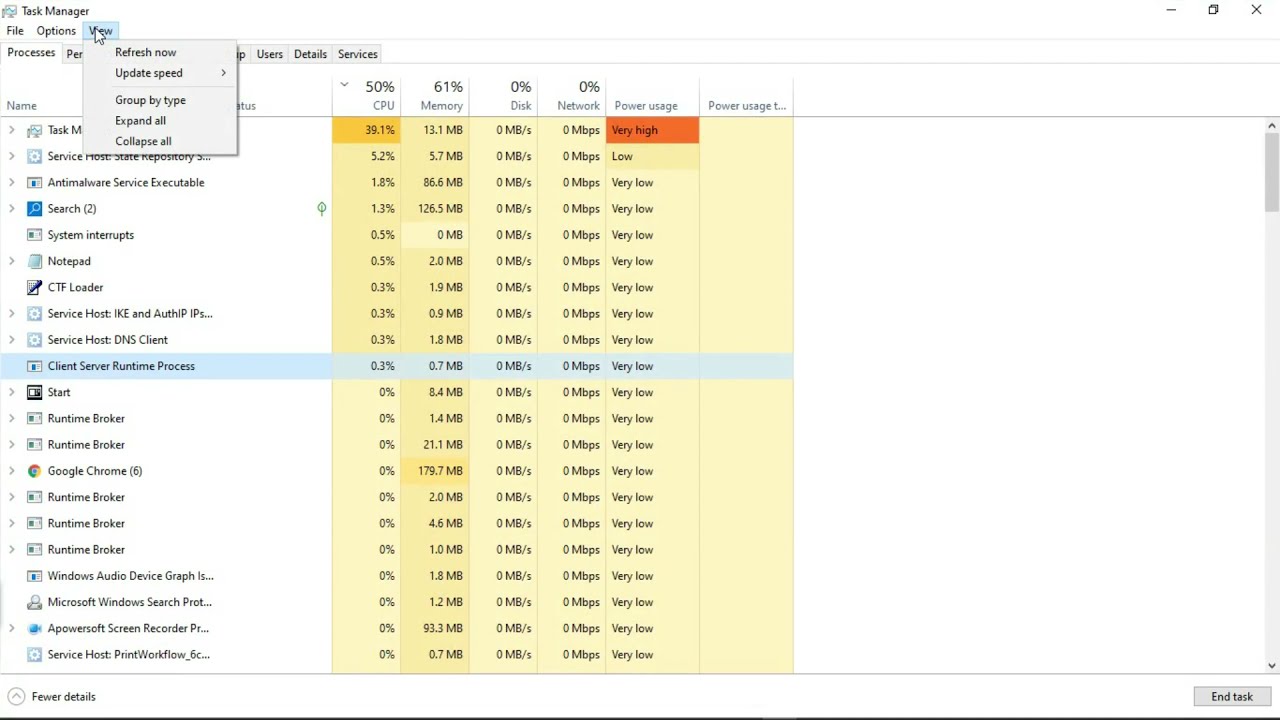Expand the Service Host: IKE and AuthIP row

(x=12, y=314)
